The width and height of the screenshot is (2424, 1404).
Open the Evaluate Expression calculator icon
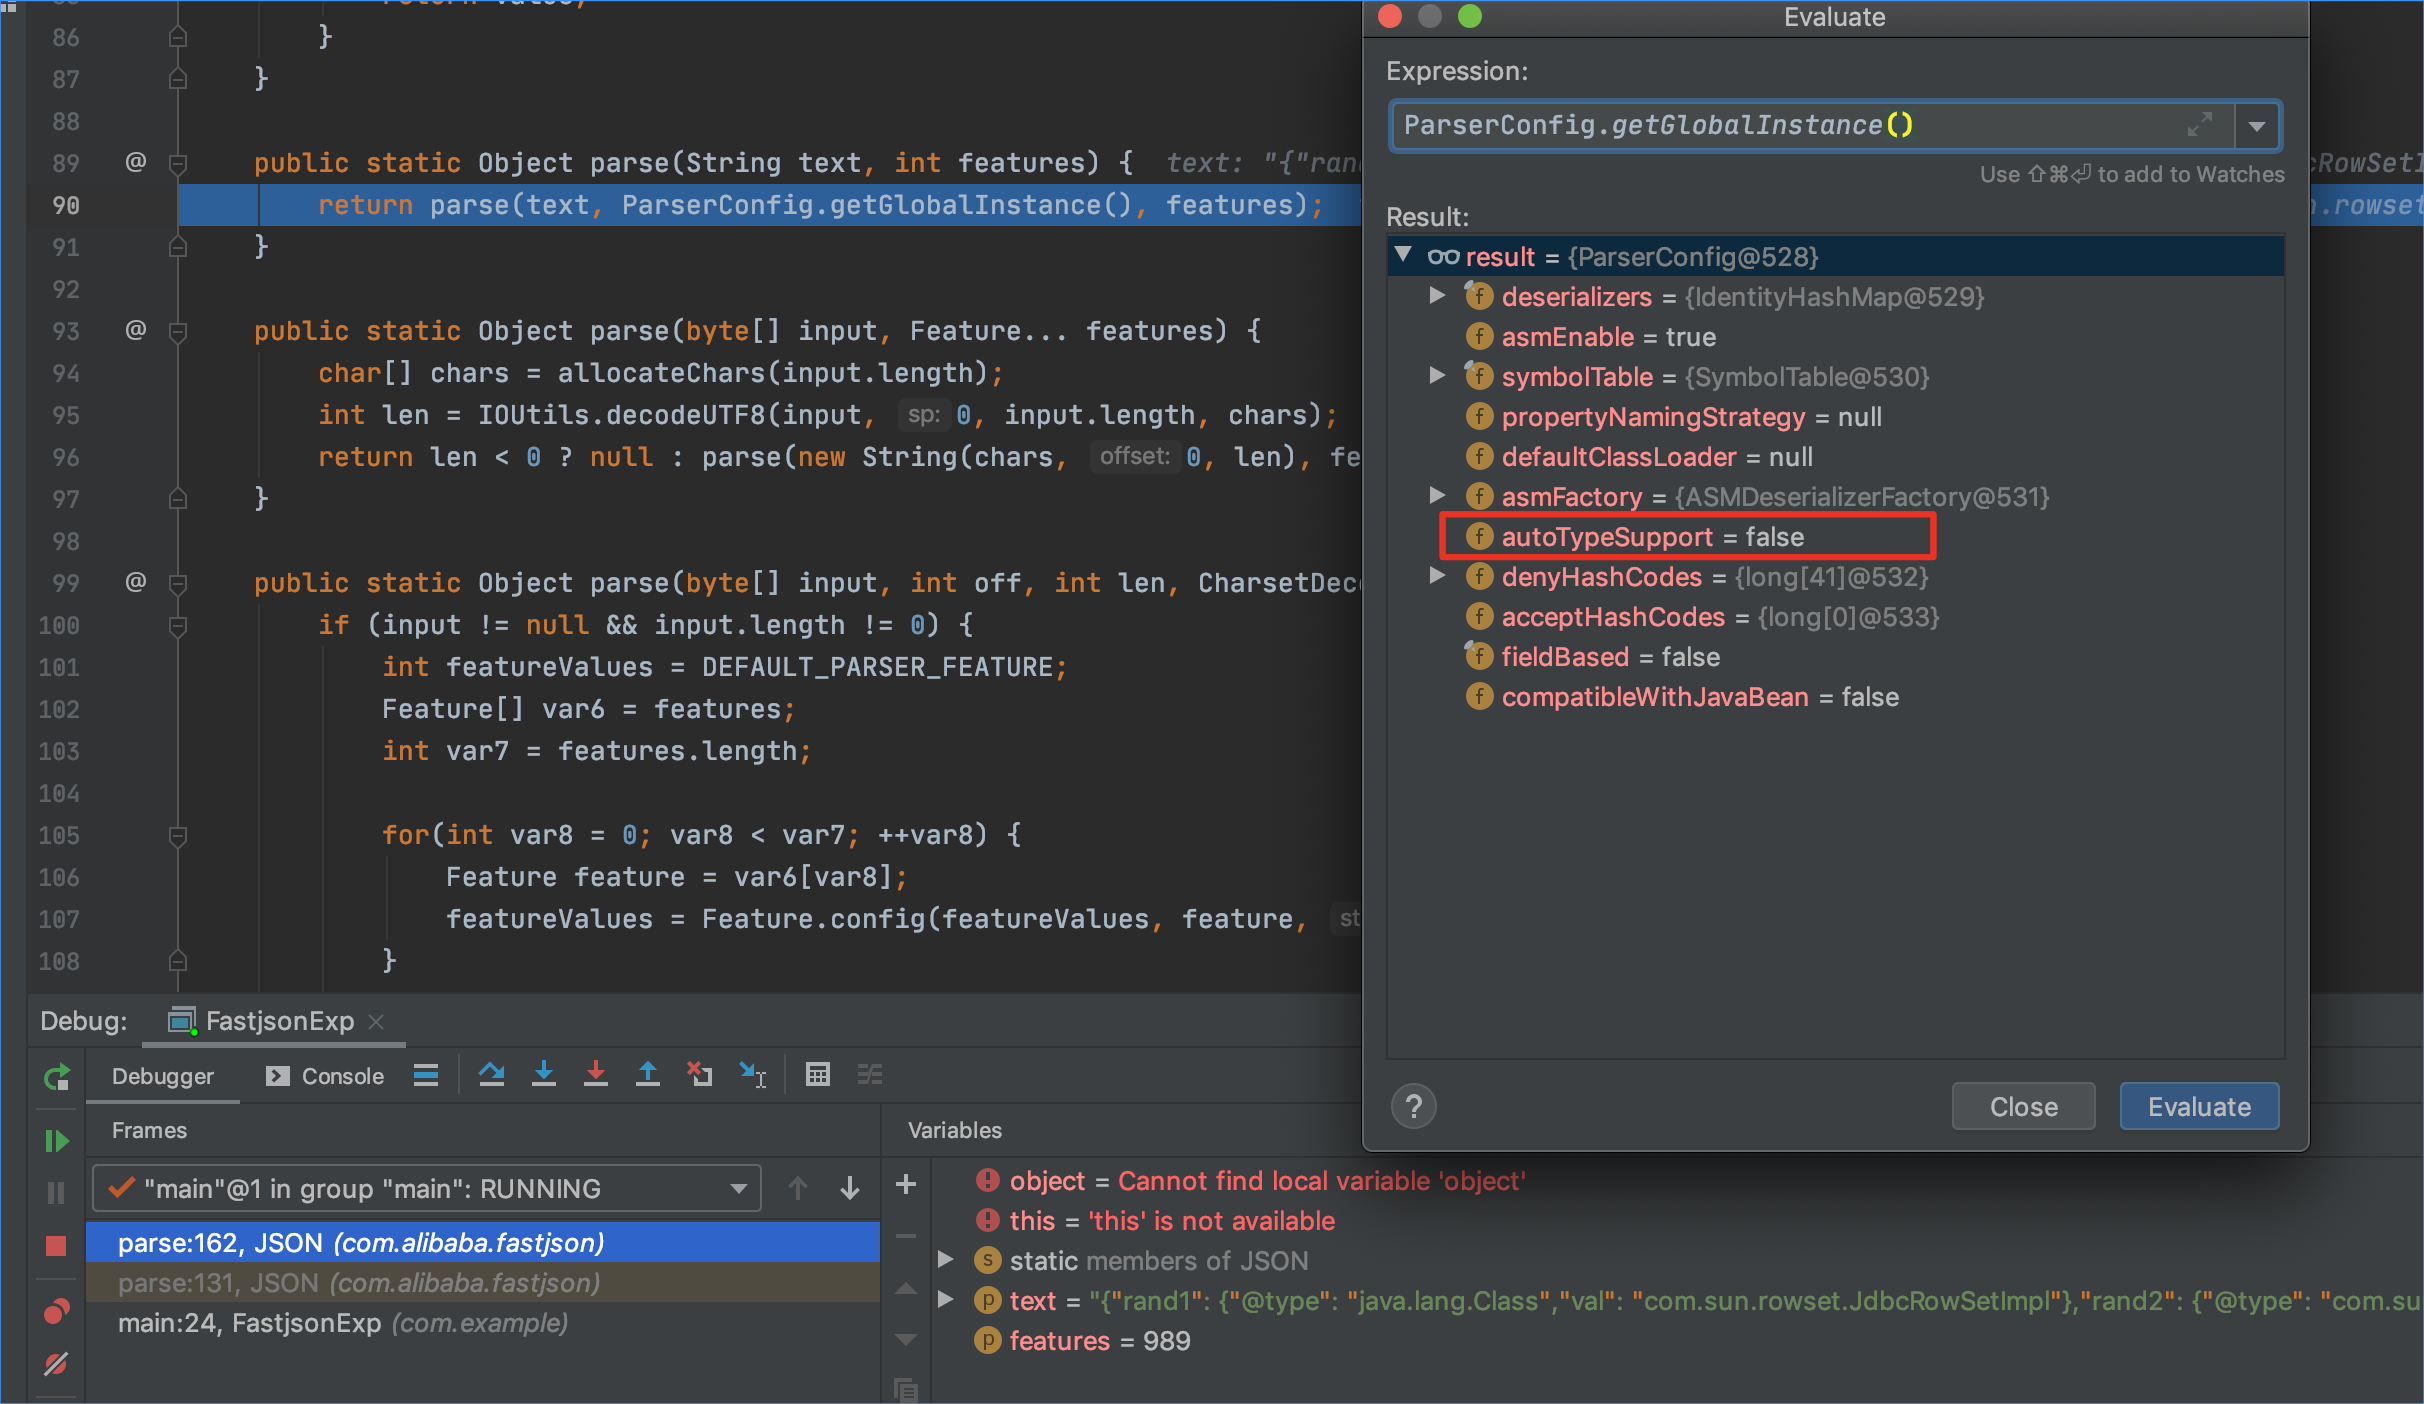pyautogui.click(x=817, y=1075)
